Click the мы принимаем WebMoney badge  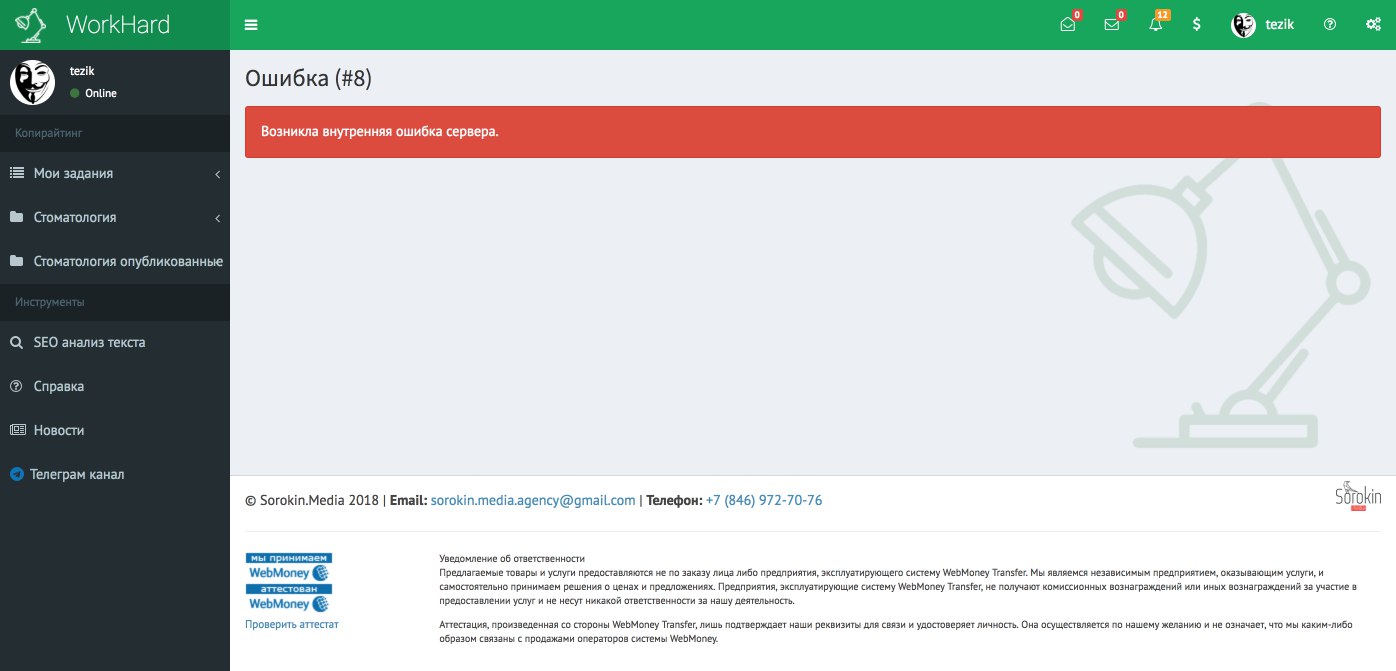point(289,566)
